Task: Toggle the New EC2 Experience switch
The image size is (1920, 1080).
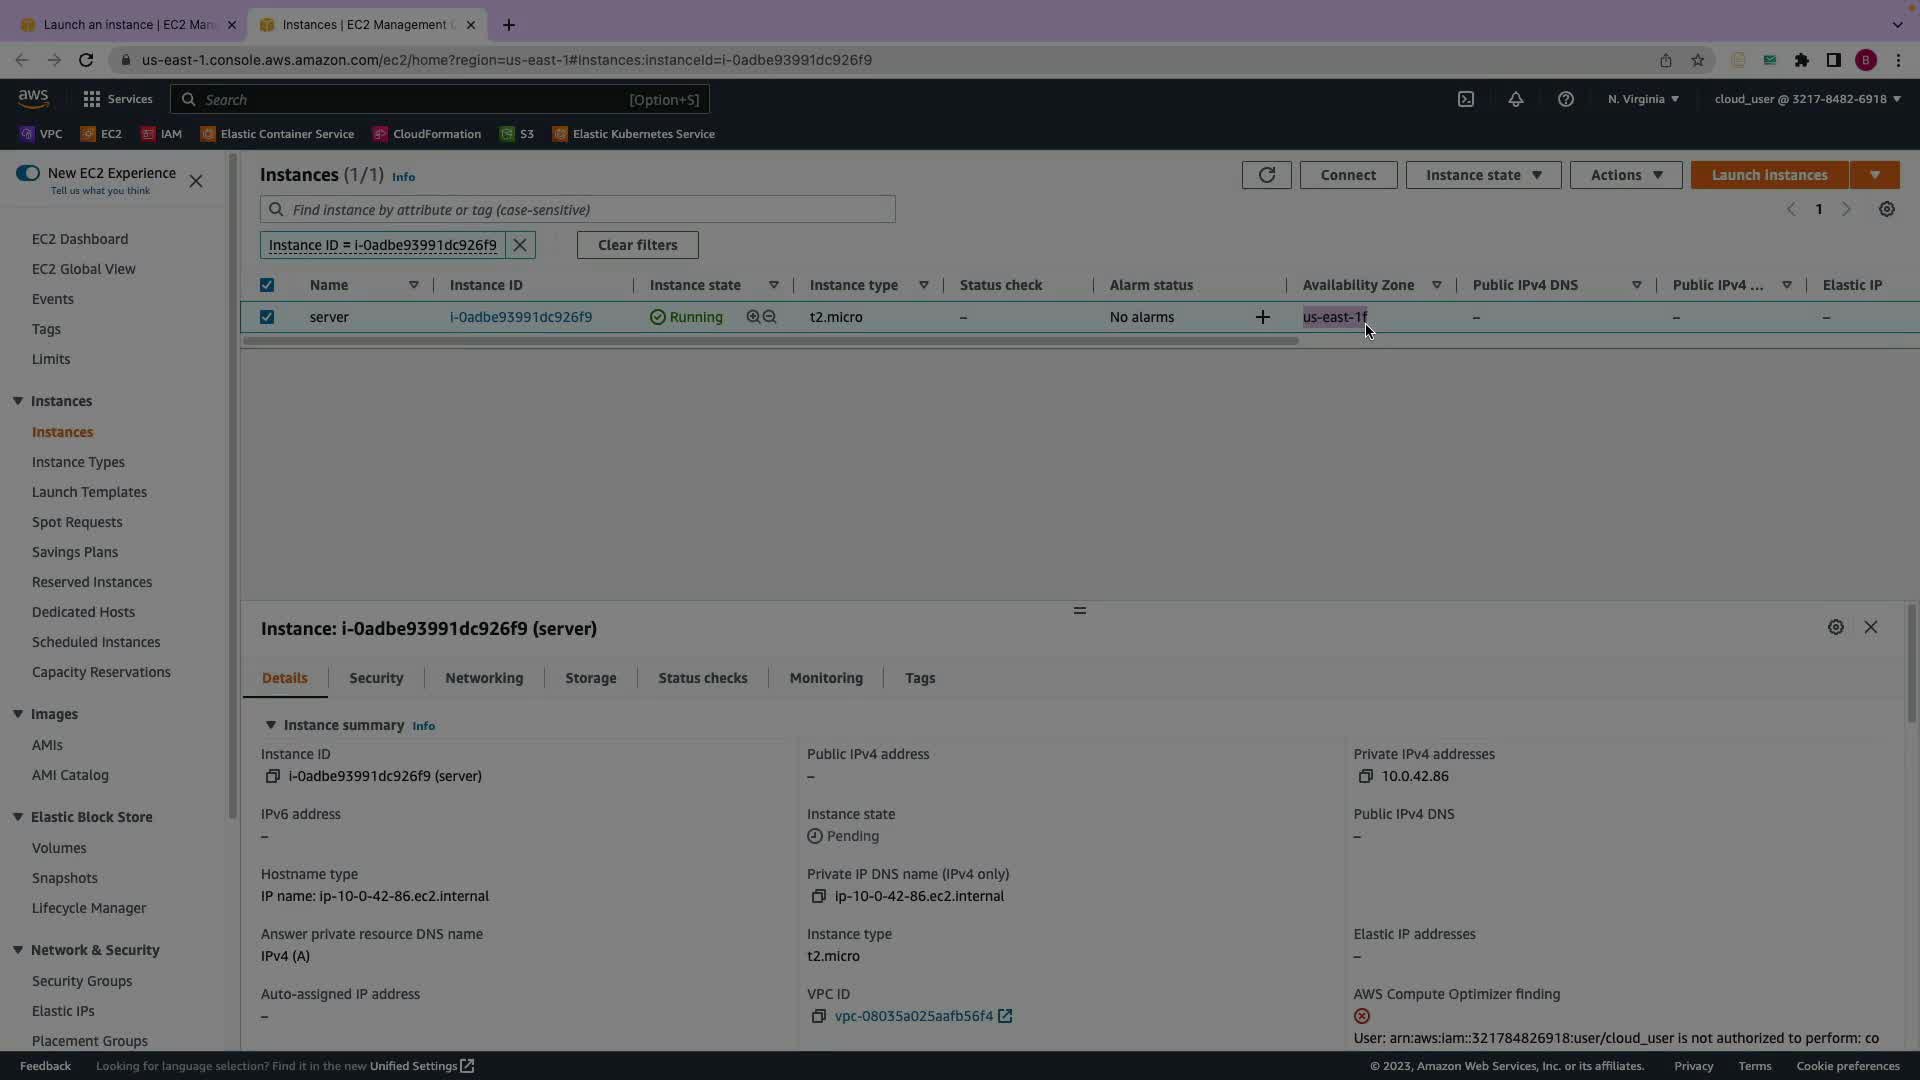Action: coord(28,173)
